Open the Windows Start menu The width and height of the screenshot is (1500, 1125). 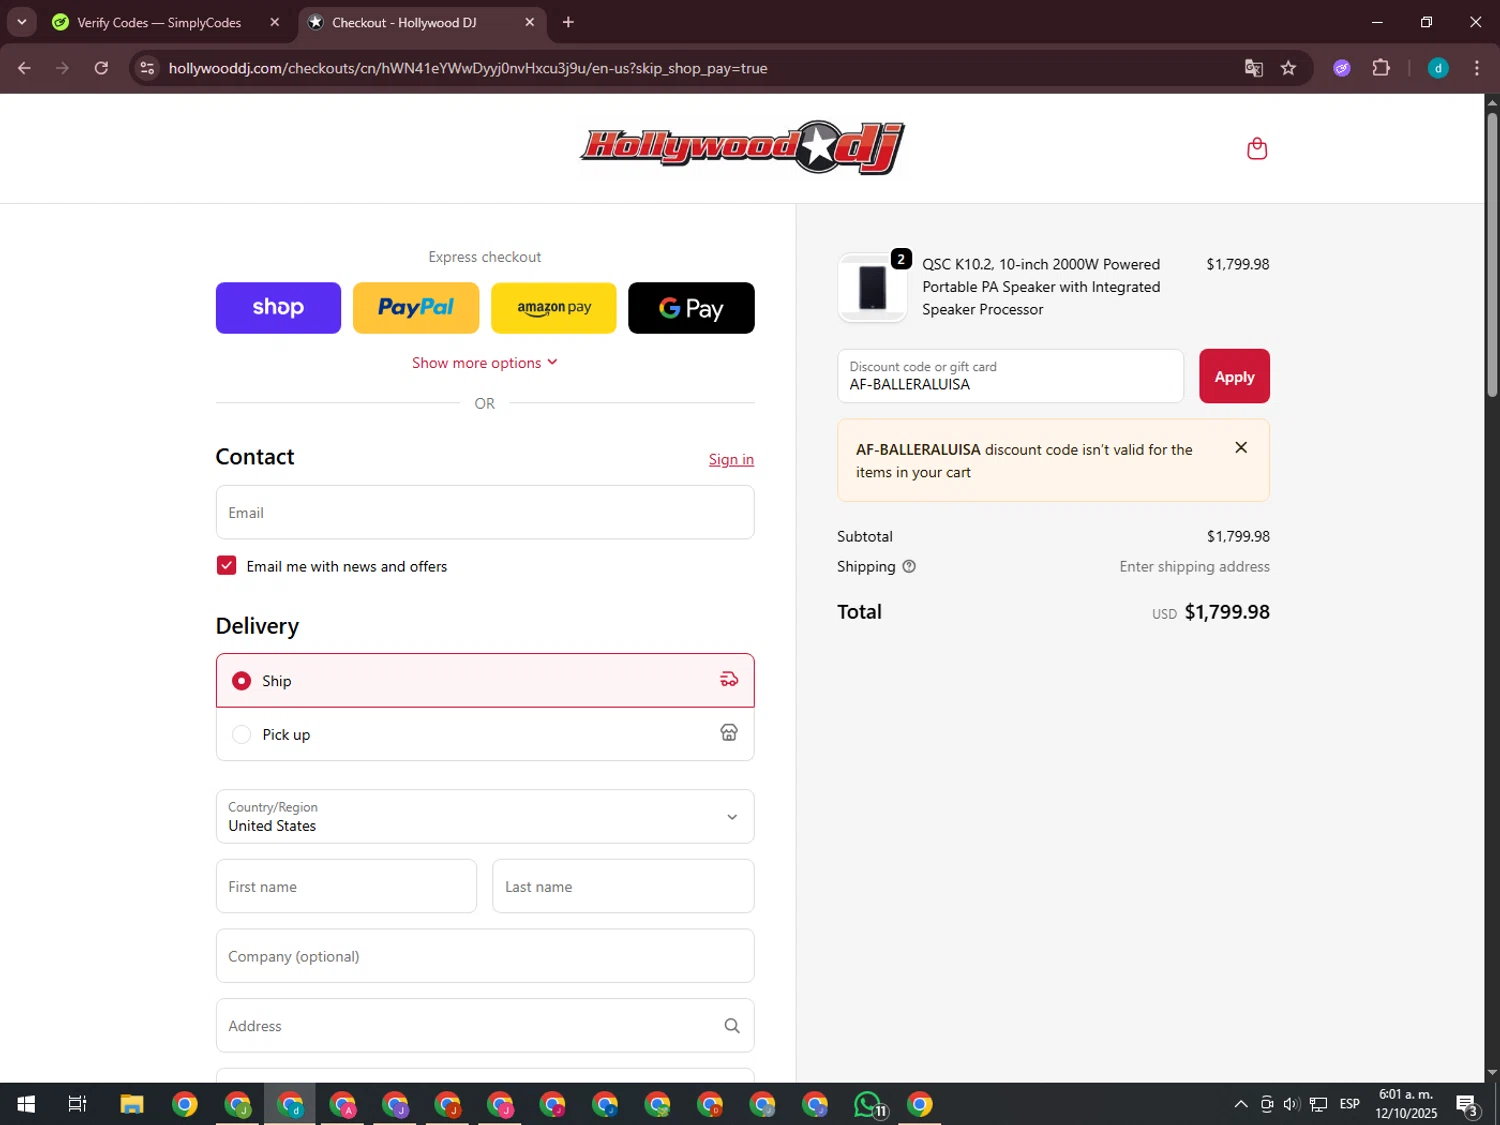[26, 1104]
